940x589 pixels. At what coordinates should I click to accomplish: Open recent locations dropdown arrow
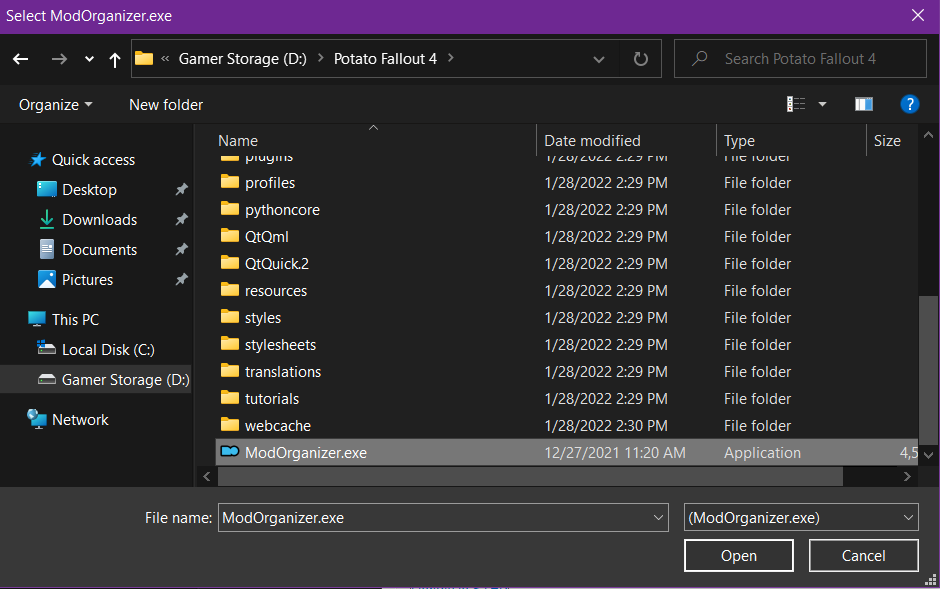89,59
